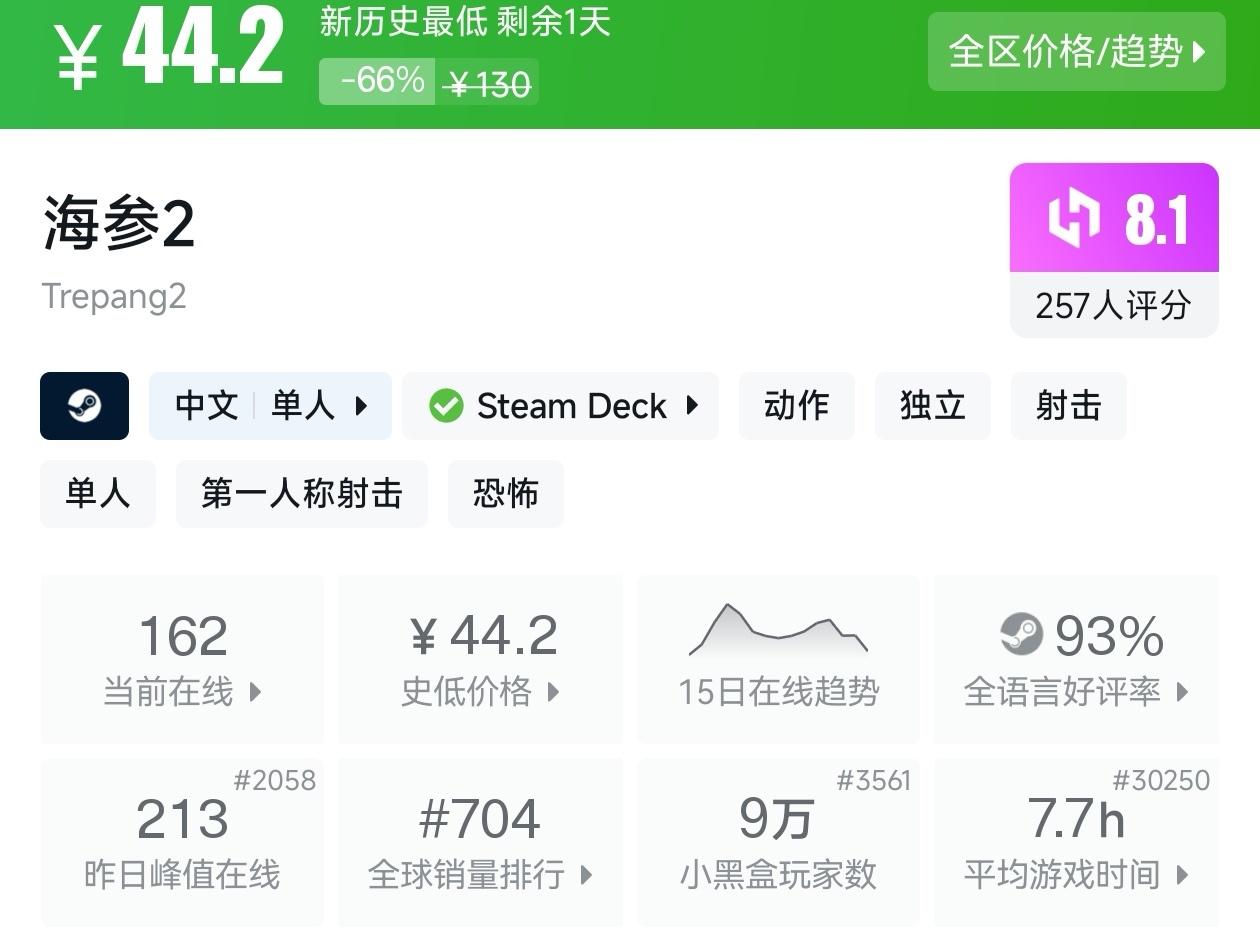Open 全语言好评率 review rating details
Viewport: 1260px width, 936px height.
[1076, 658]
